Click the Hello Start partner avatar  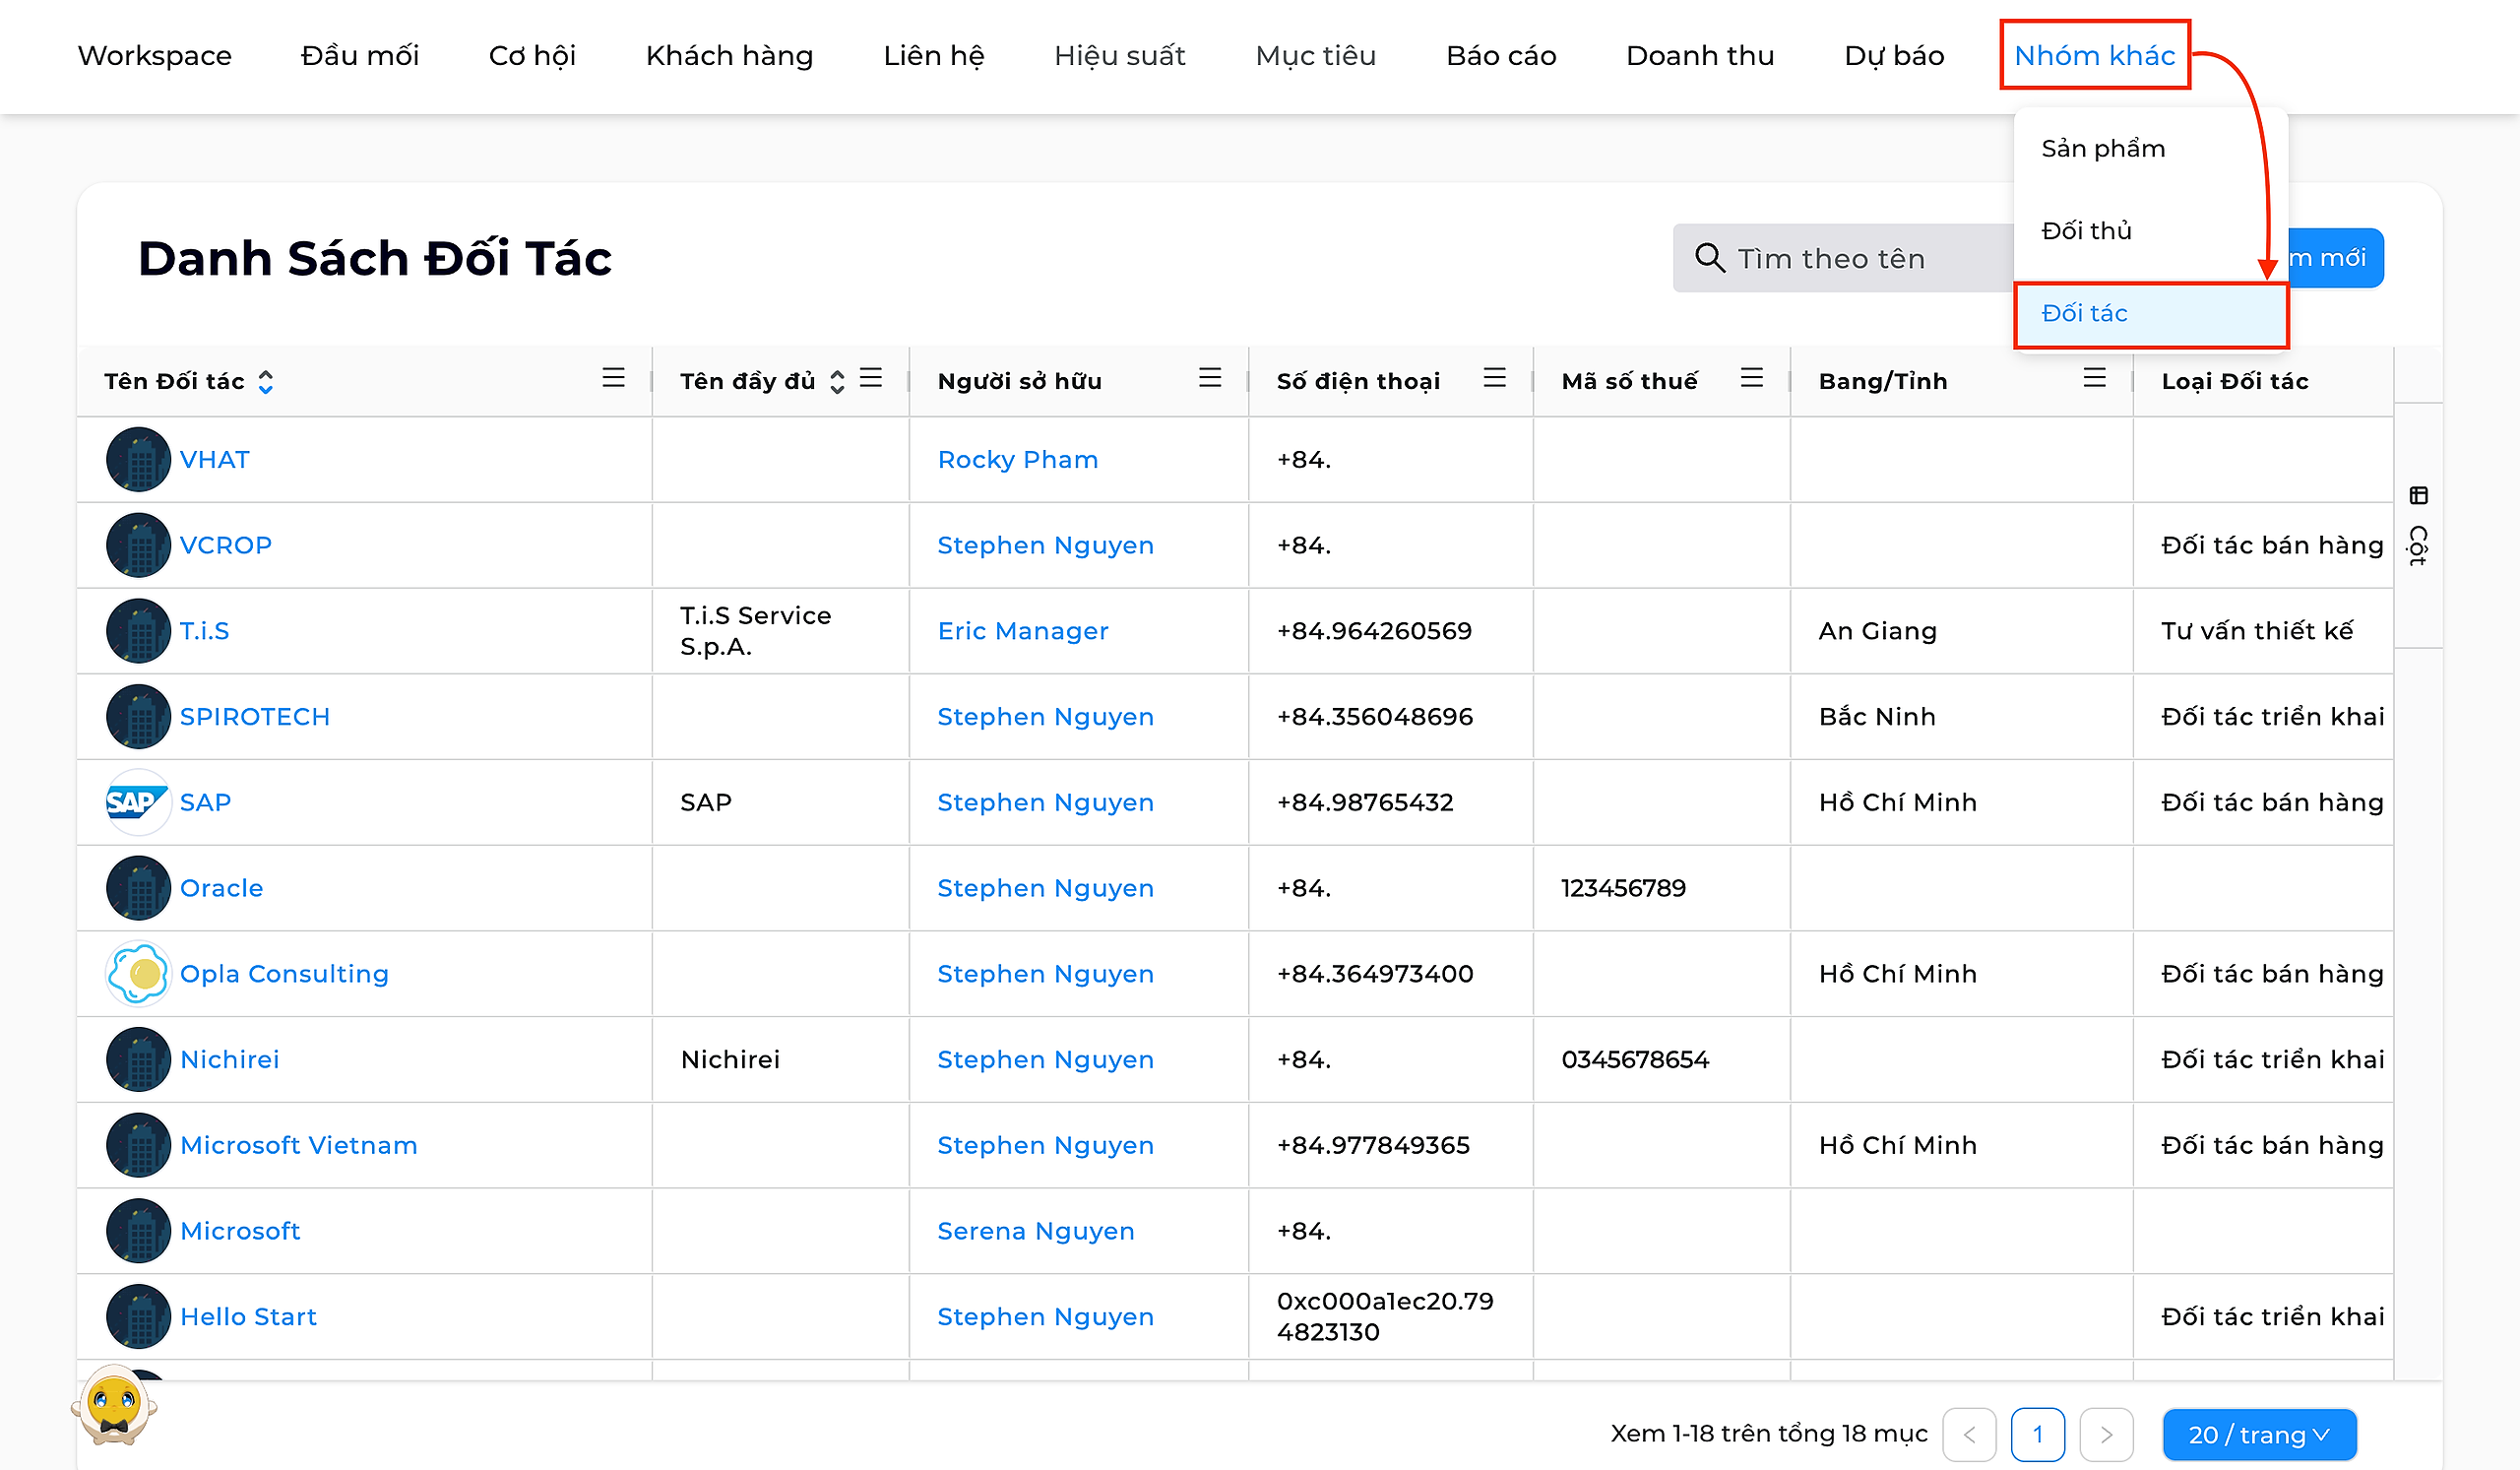pyautogui.click(x=138, y=1317)
